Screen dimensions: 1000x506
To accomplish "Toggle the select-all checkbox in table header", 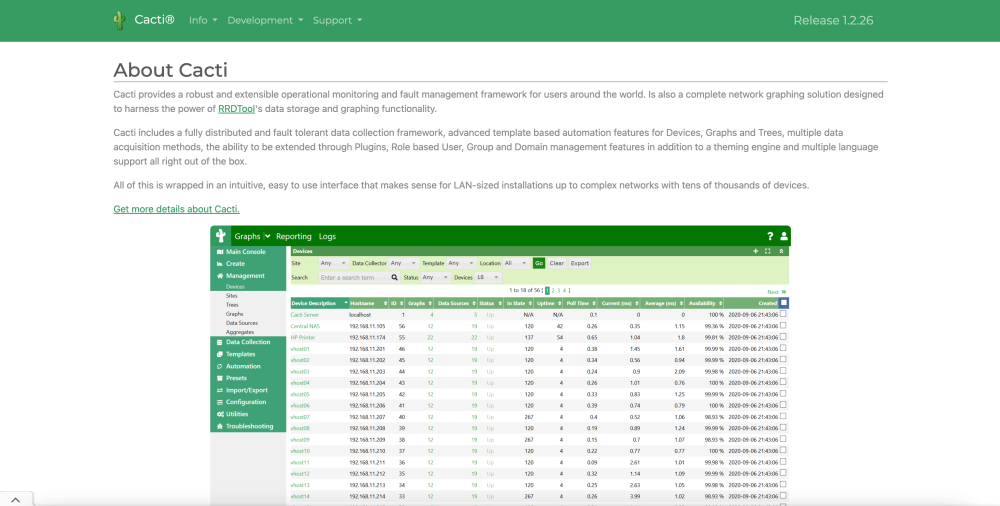I will (784, 302).
